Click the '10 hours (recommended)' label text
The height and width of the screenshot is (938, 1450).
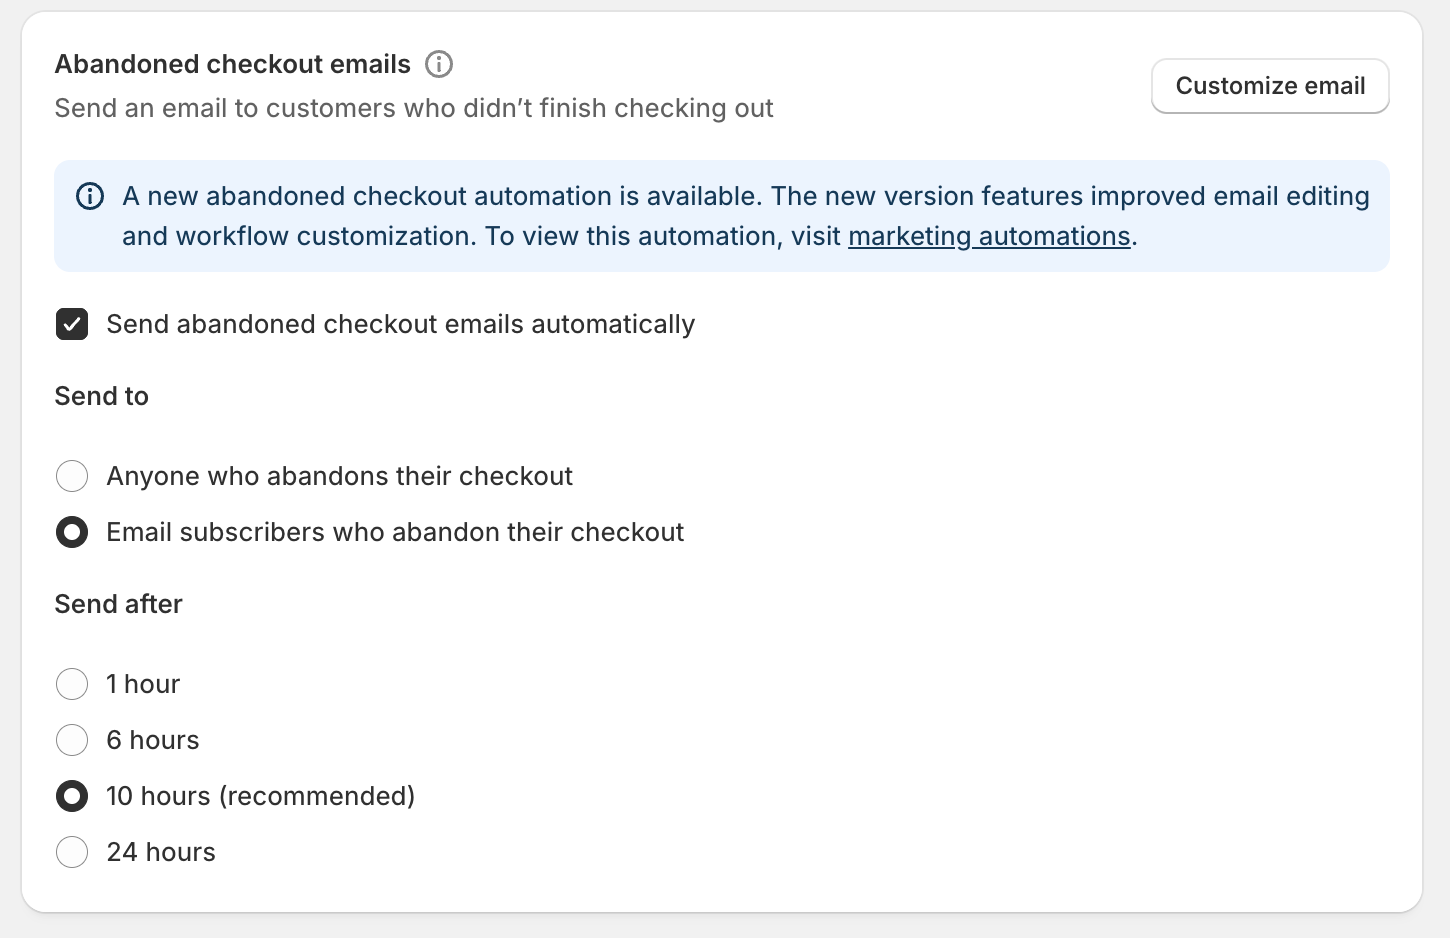[260, 796]
